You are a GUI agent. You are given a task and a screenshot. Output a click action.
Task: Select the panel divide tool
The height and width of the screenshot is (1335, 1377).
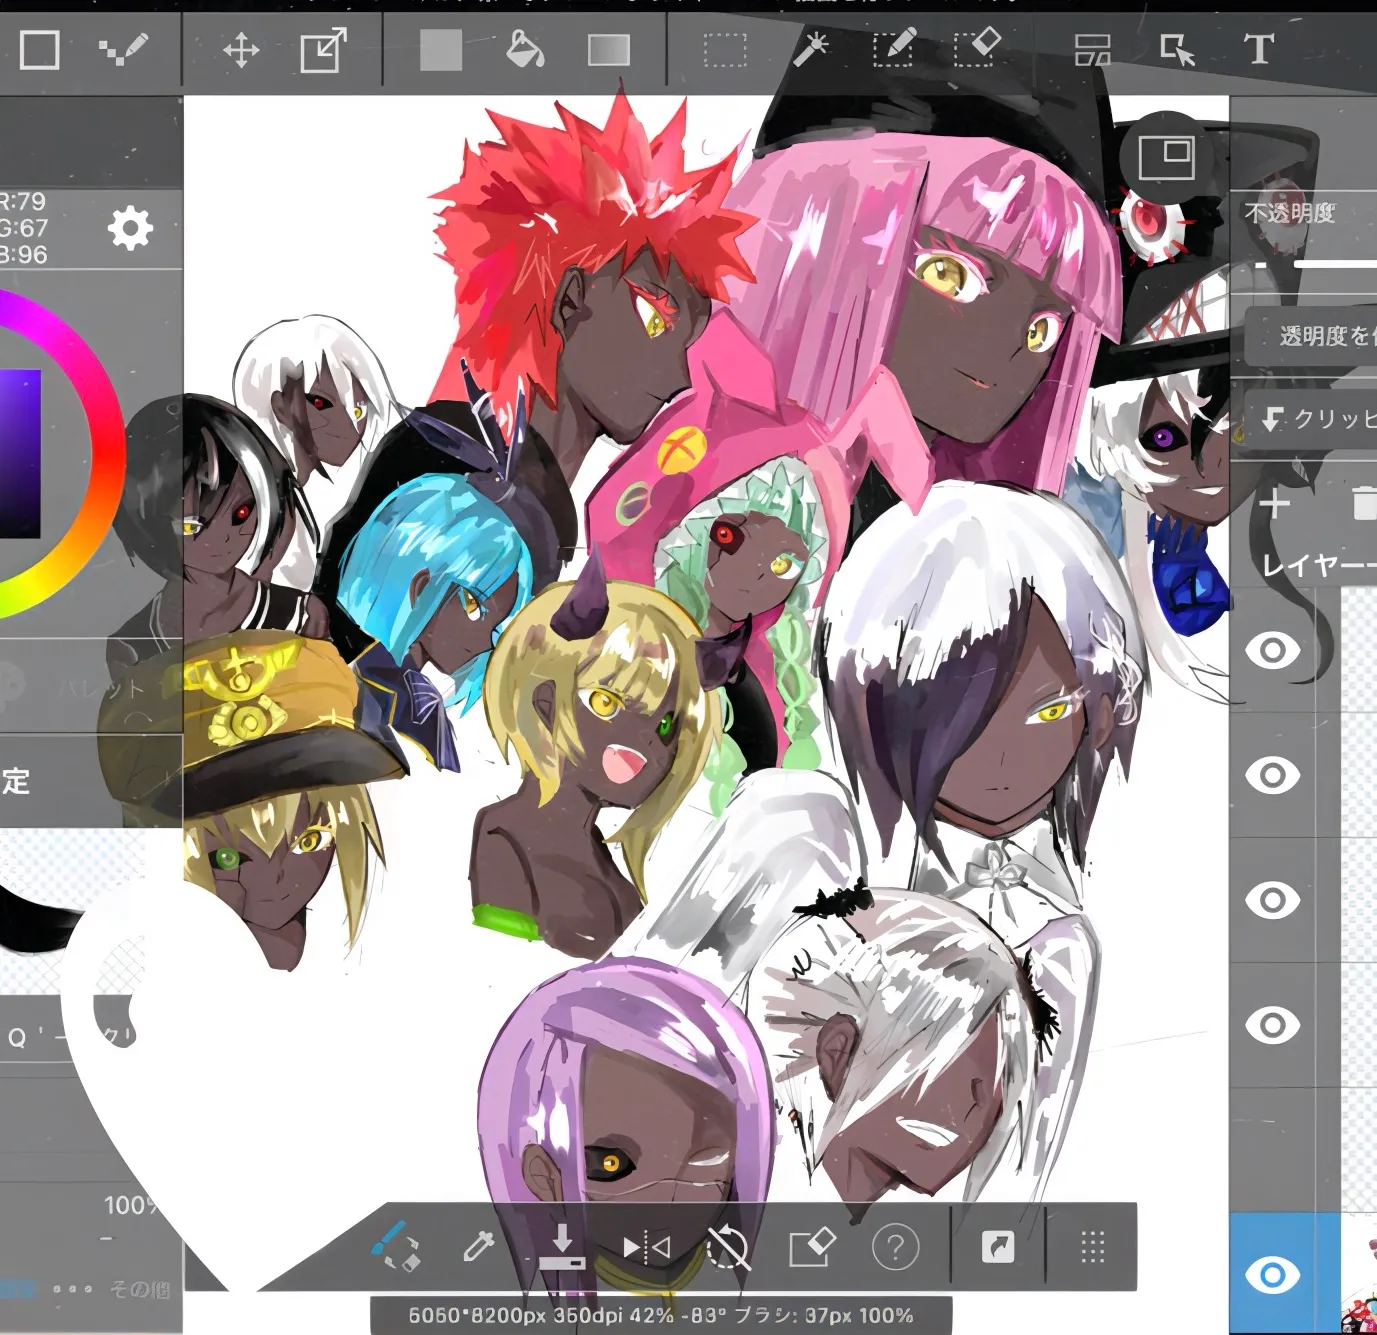pos(1093,50)
